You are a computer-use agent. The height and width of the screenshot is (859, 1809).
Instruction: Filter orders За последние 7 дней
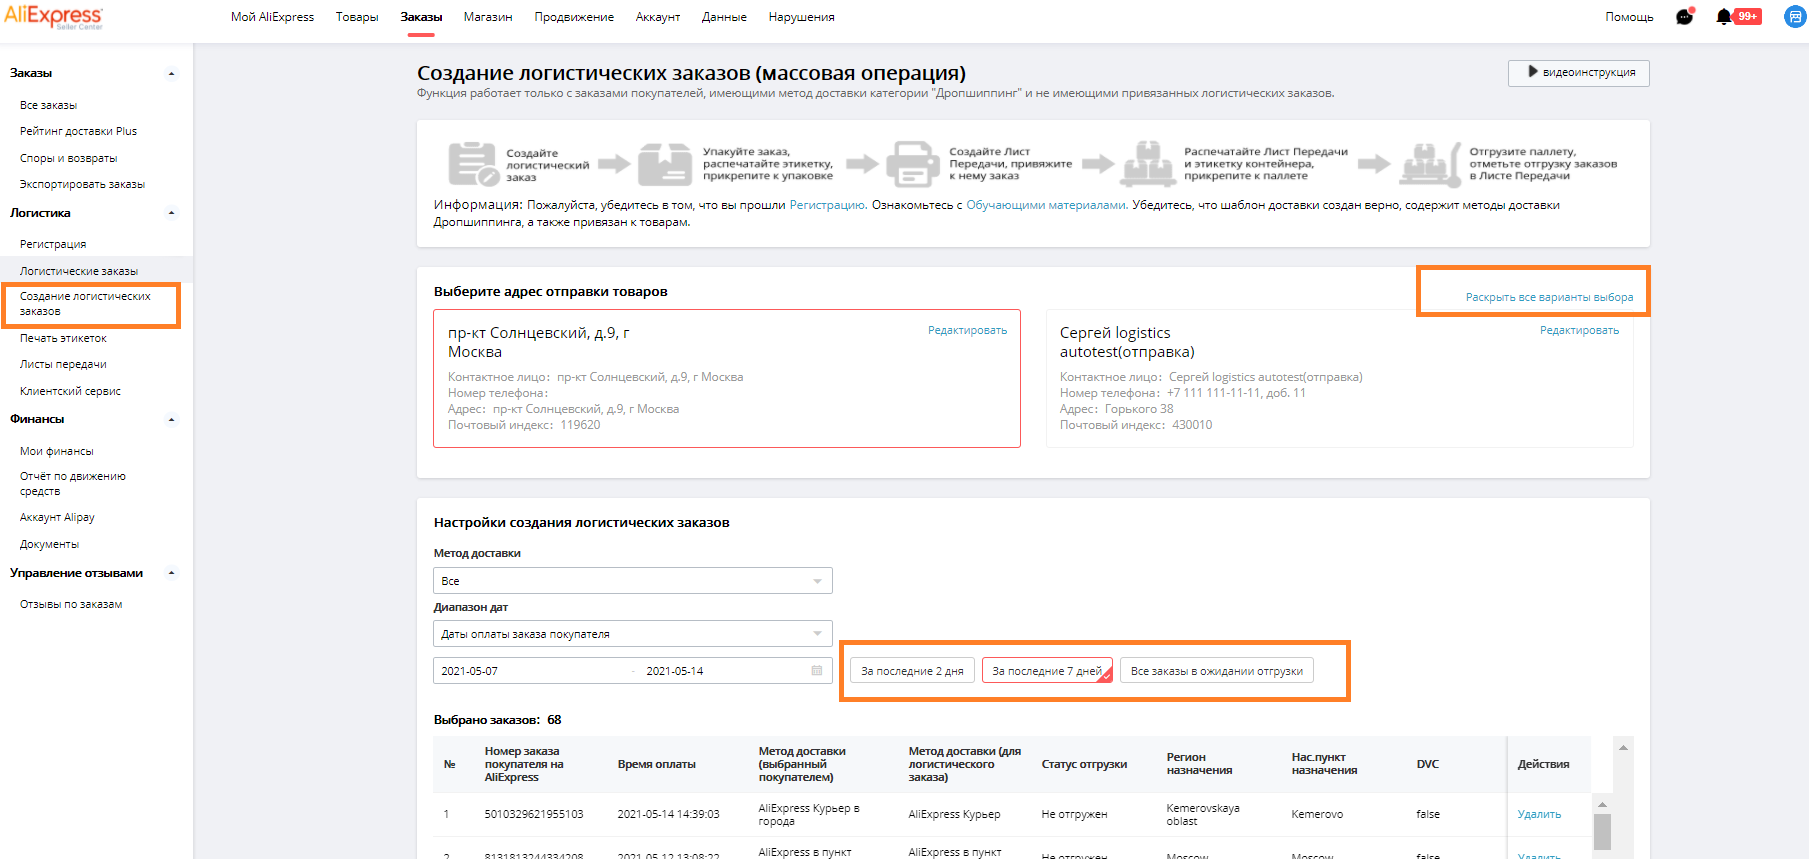[1047, 671]
